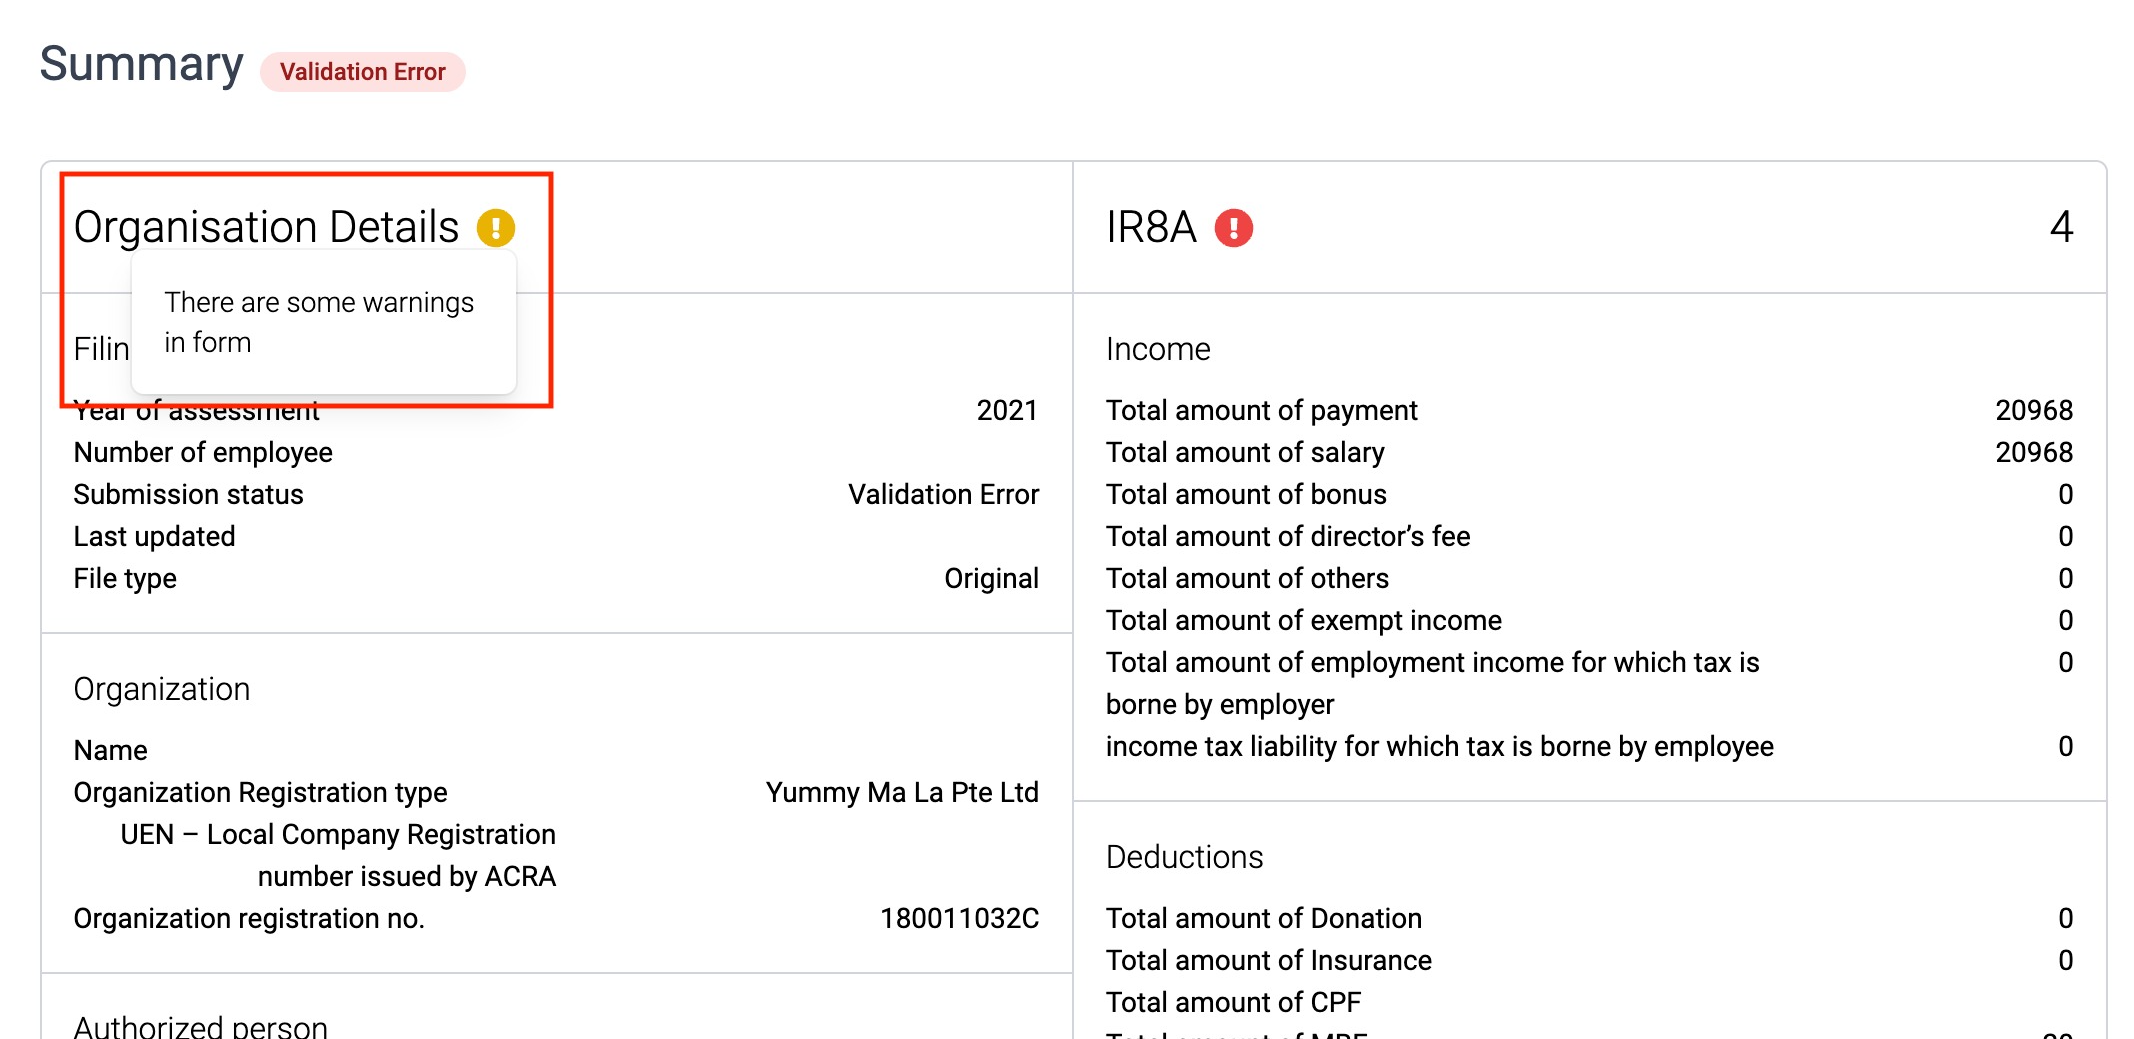Select the Total amount of bonus value 0
Screen dimensions: 2134x1039
click(x=2065, y=494)
